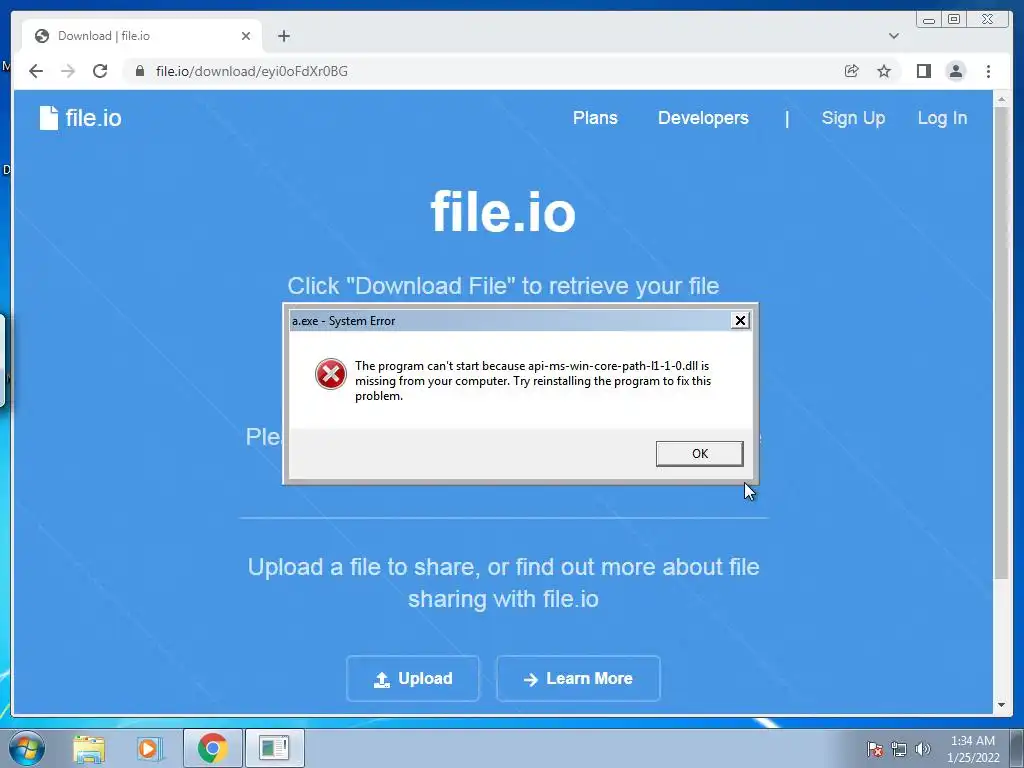Click the Sign Up link
The width and height of the screenshot is (1024, 768).
tap(853, 118)
